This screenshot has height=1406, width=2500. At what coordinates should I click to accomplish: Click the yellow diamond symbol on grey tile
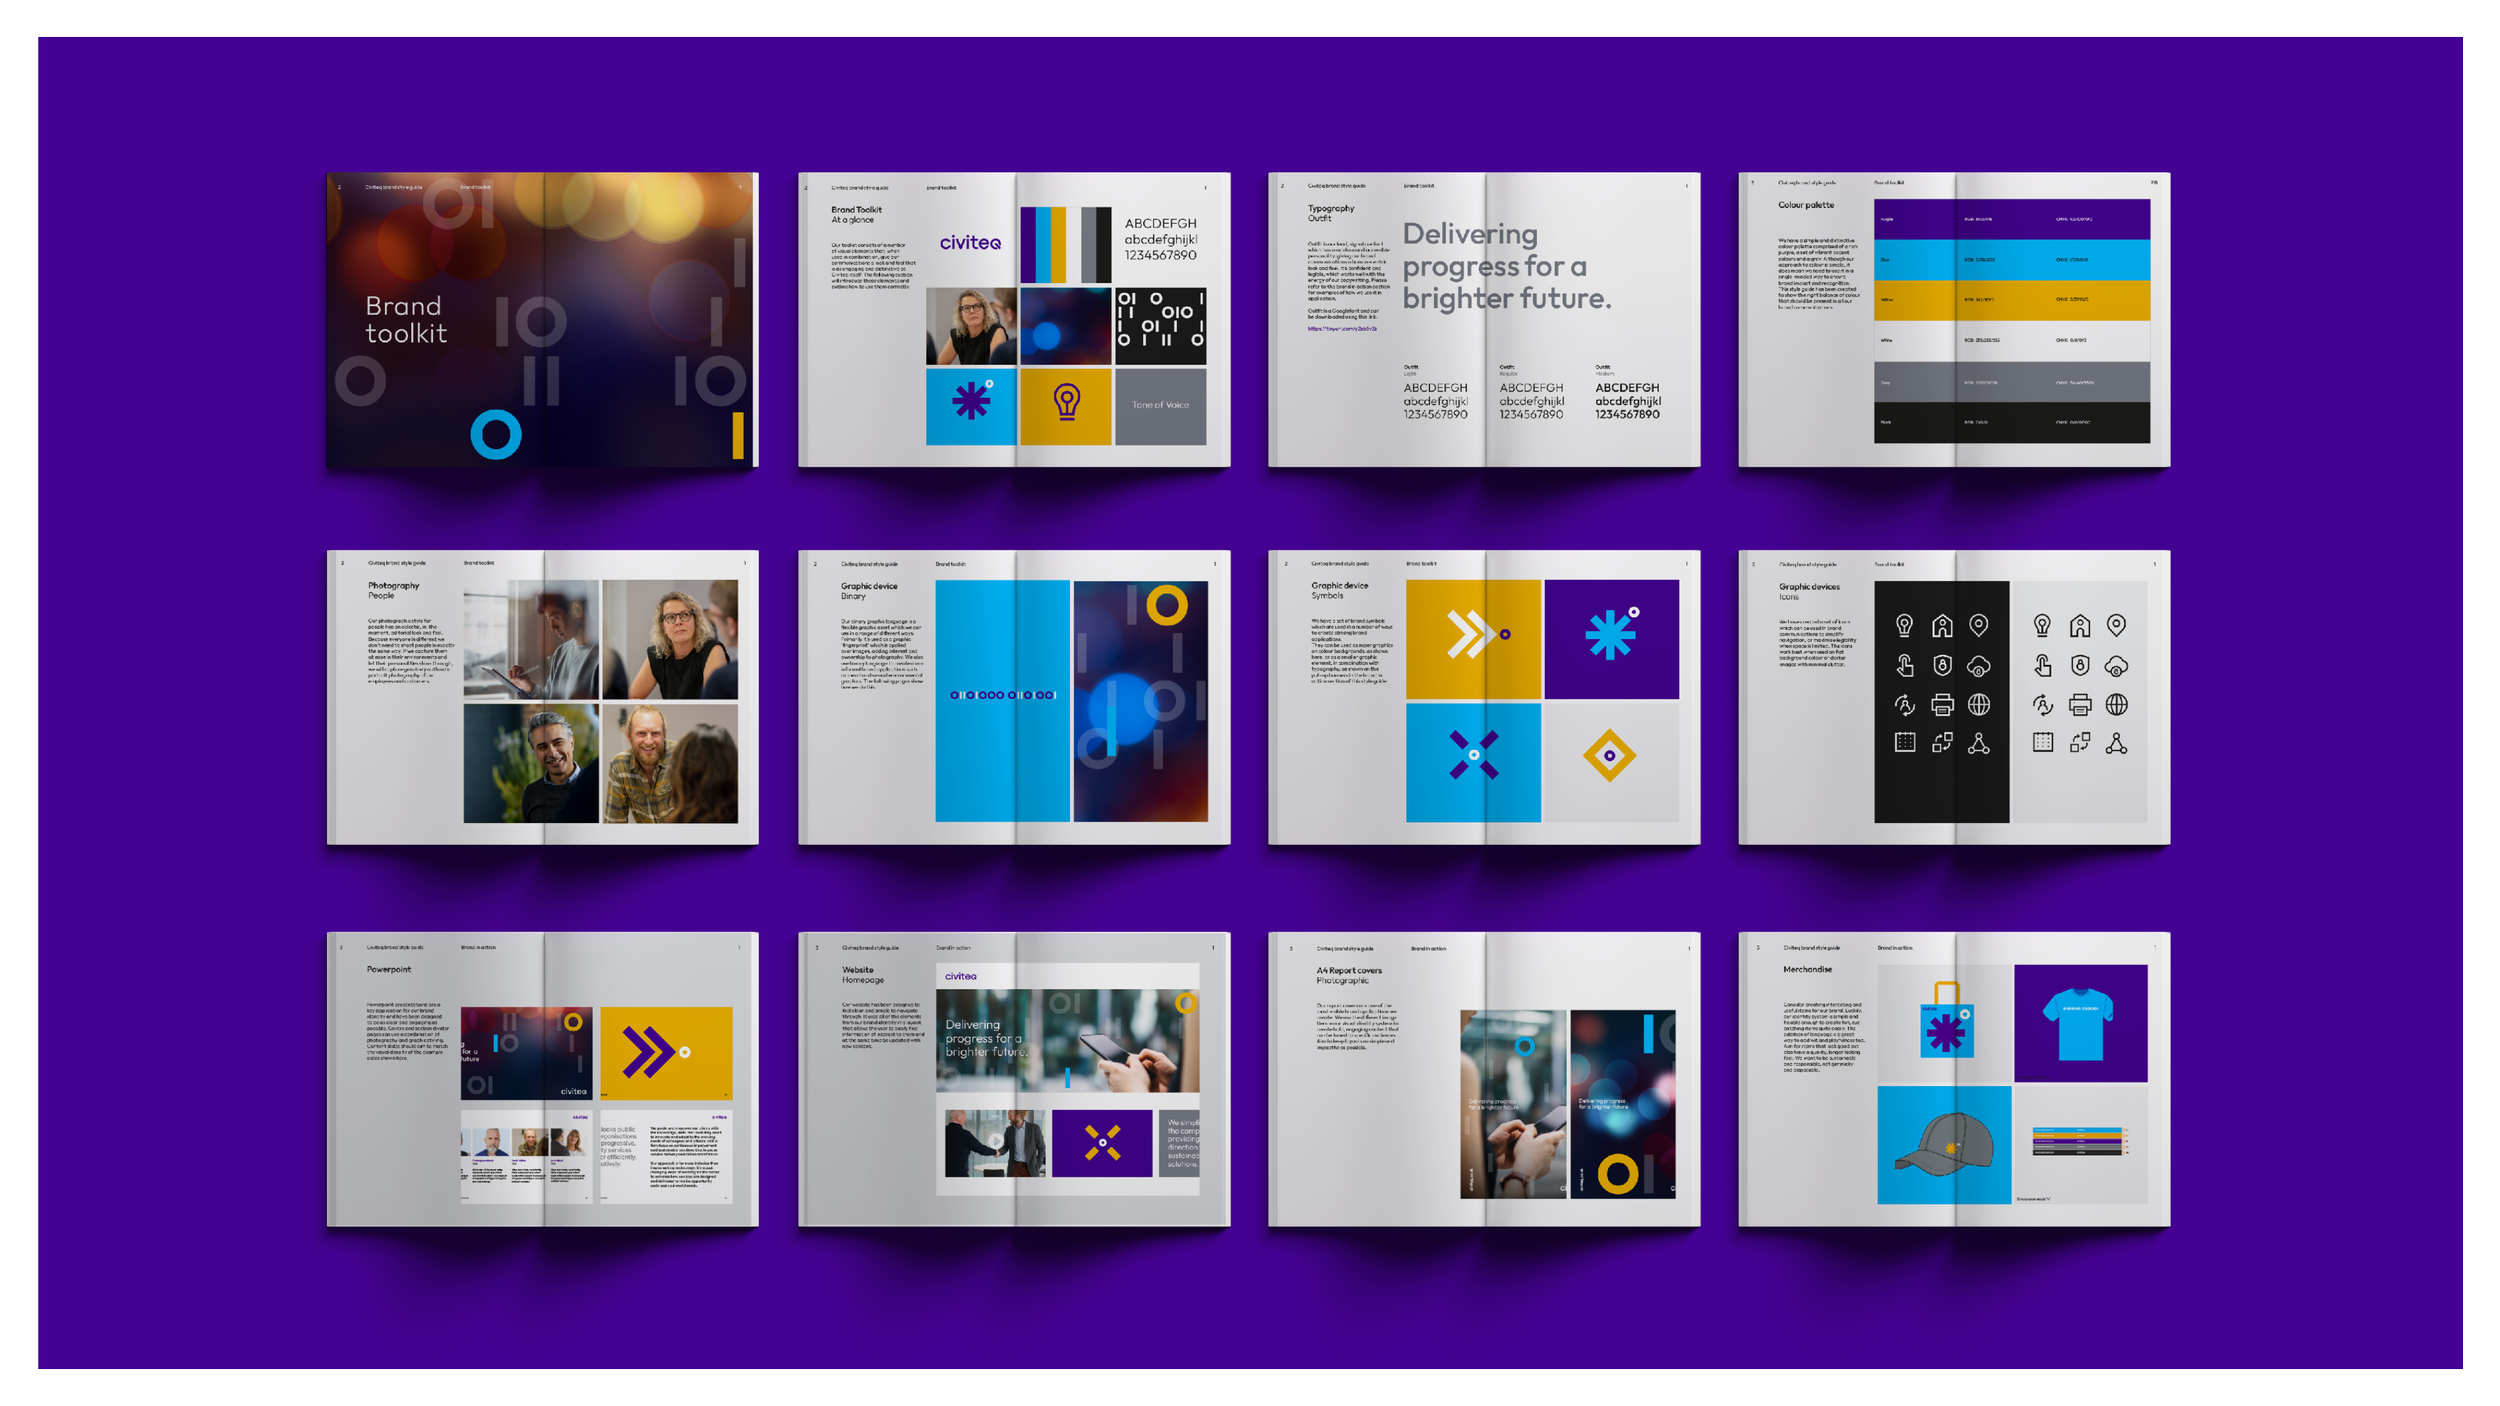pyautogui.click(x=1609, y=756)
